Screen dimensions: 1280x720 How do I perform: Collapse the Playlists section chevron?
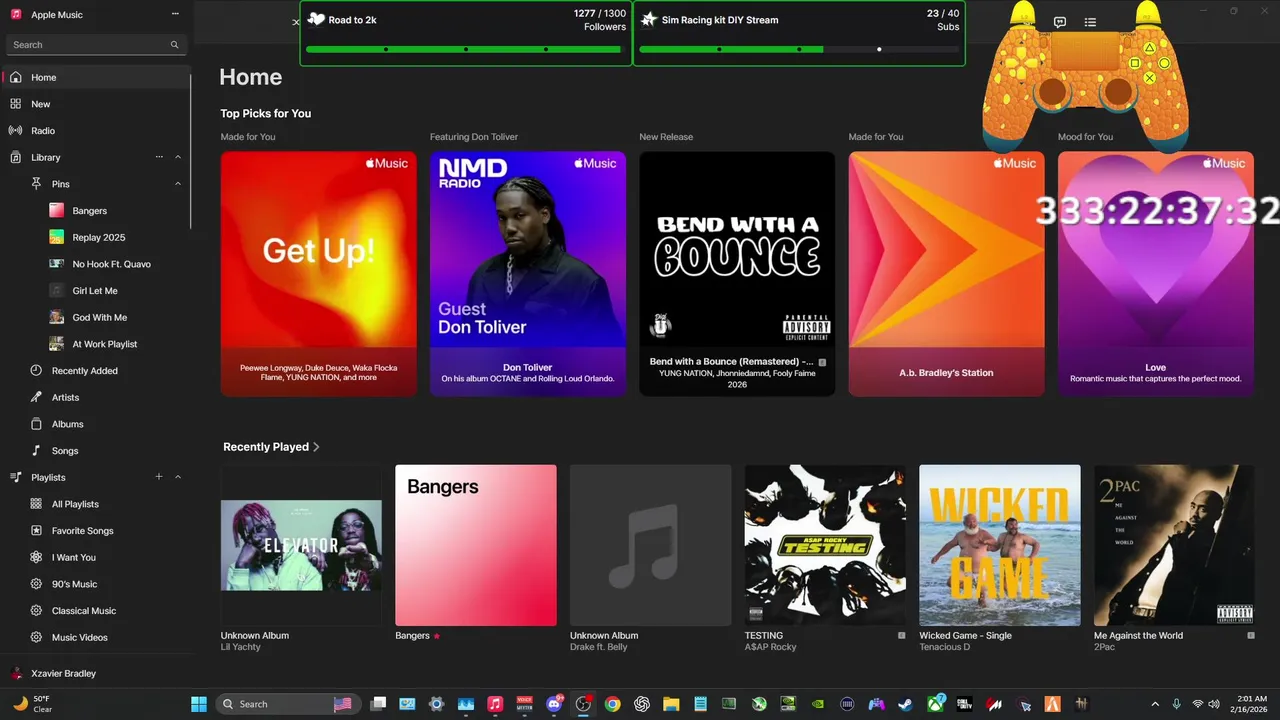click(178, 477)
